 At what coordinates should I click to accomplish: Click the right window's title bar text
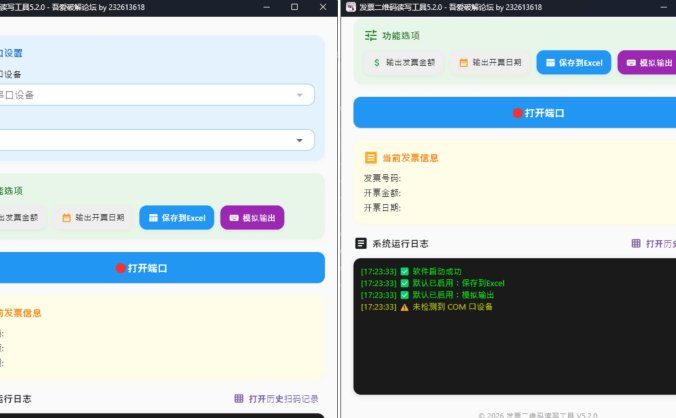coord(451,7)
